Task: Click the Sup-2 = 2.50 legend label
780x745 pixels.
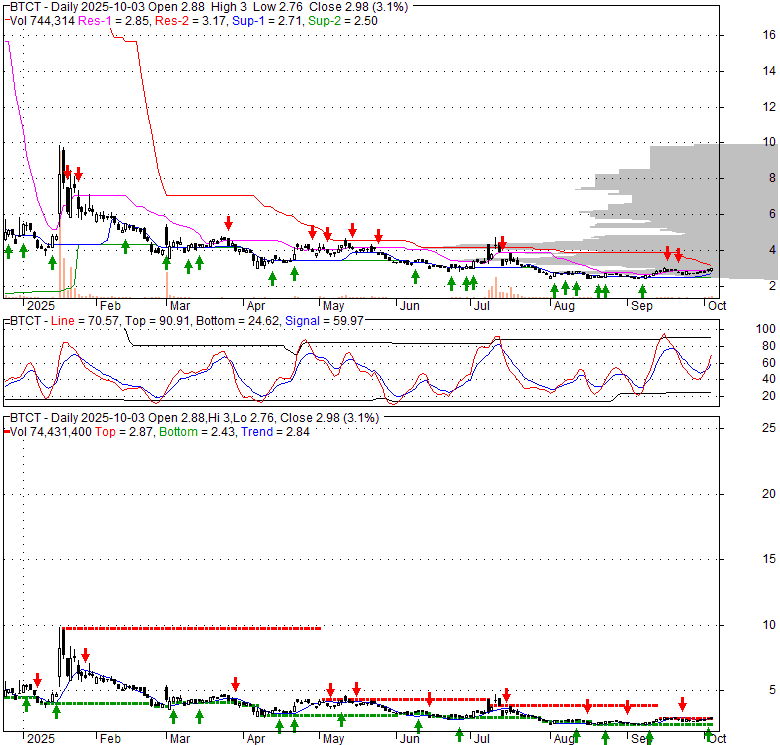Action: [x=343, y=21]
